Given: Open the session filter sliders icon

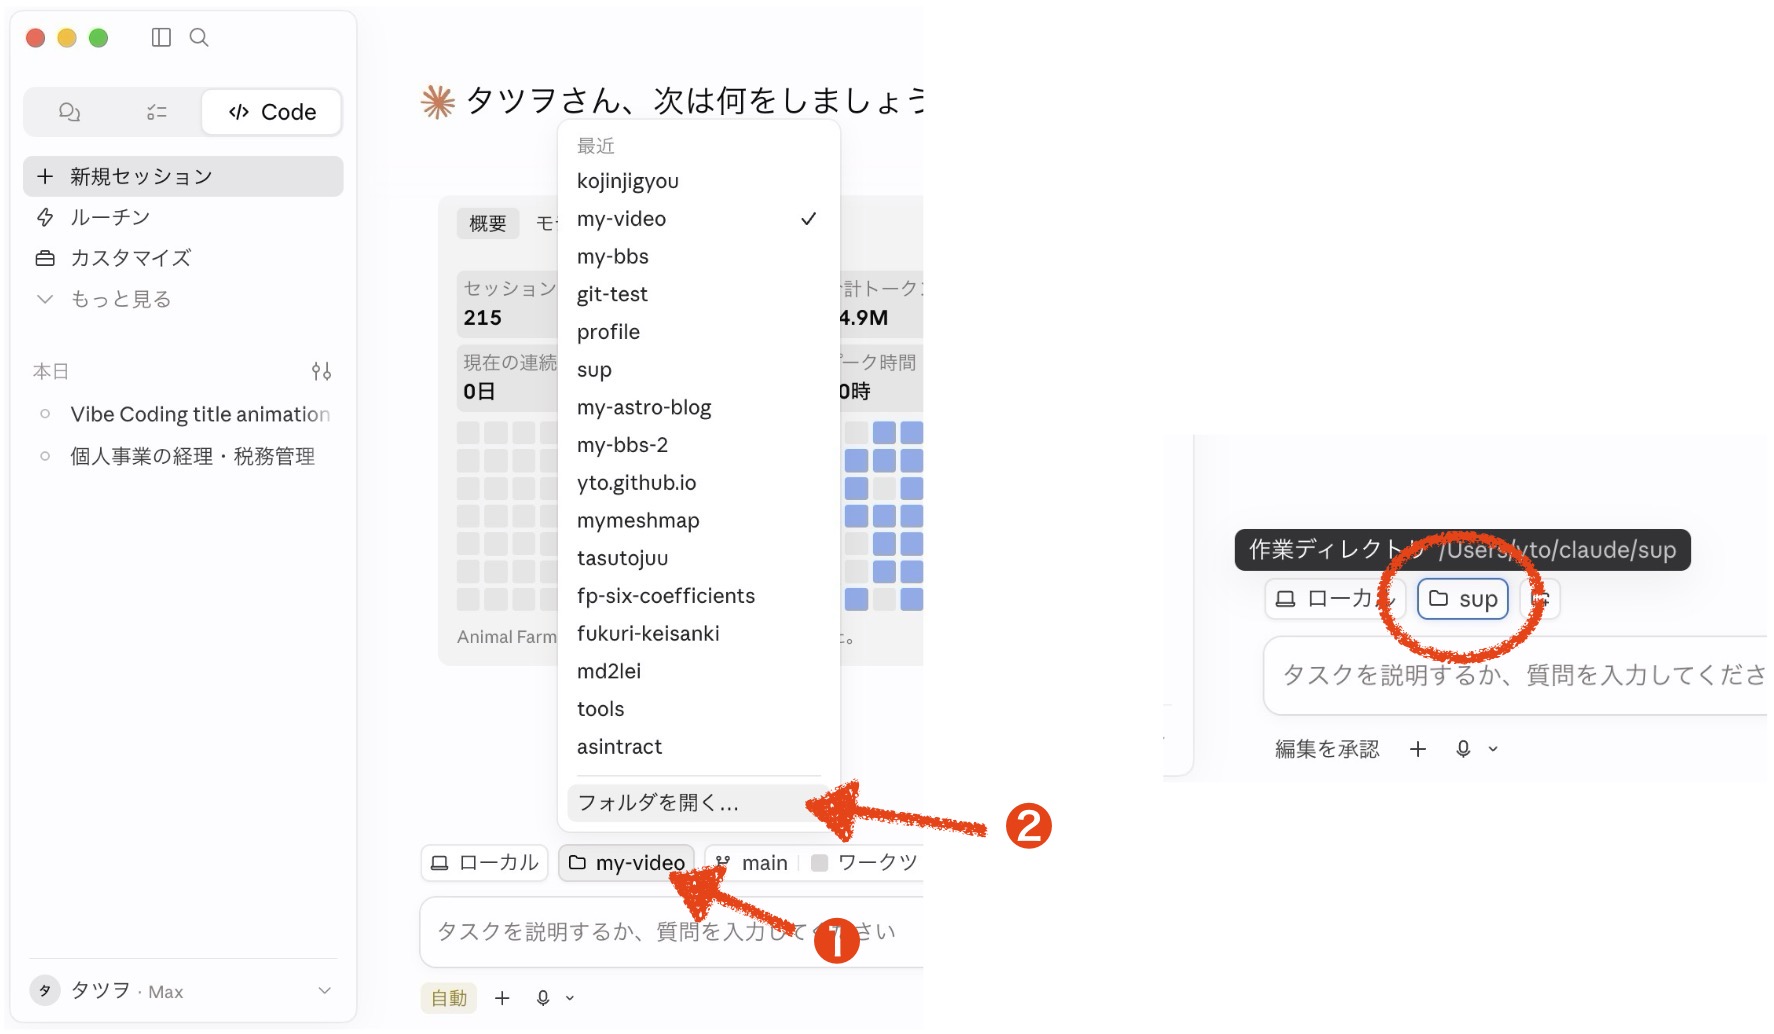Looking at the screenshot, I should tap(321, 371).
